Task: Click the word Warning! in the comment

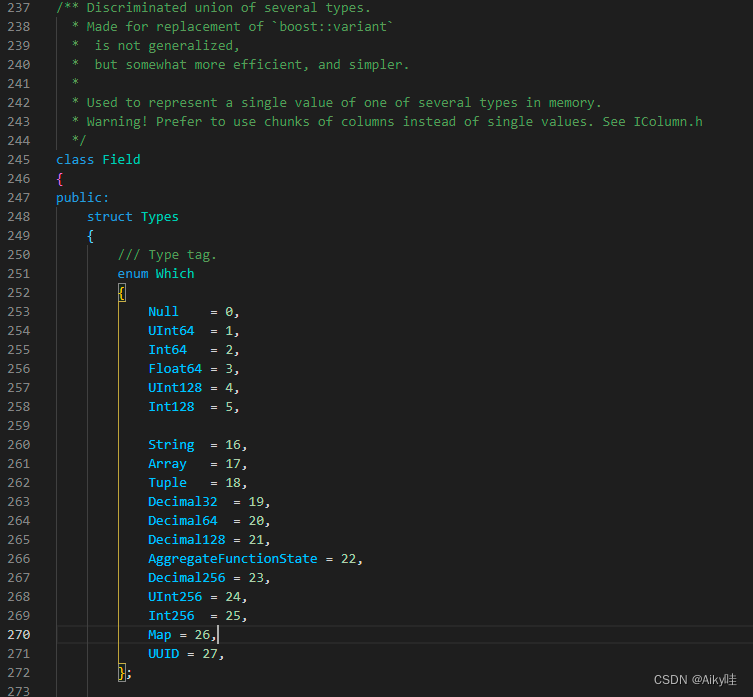Action: (x=117, y=122)
